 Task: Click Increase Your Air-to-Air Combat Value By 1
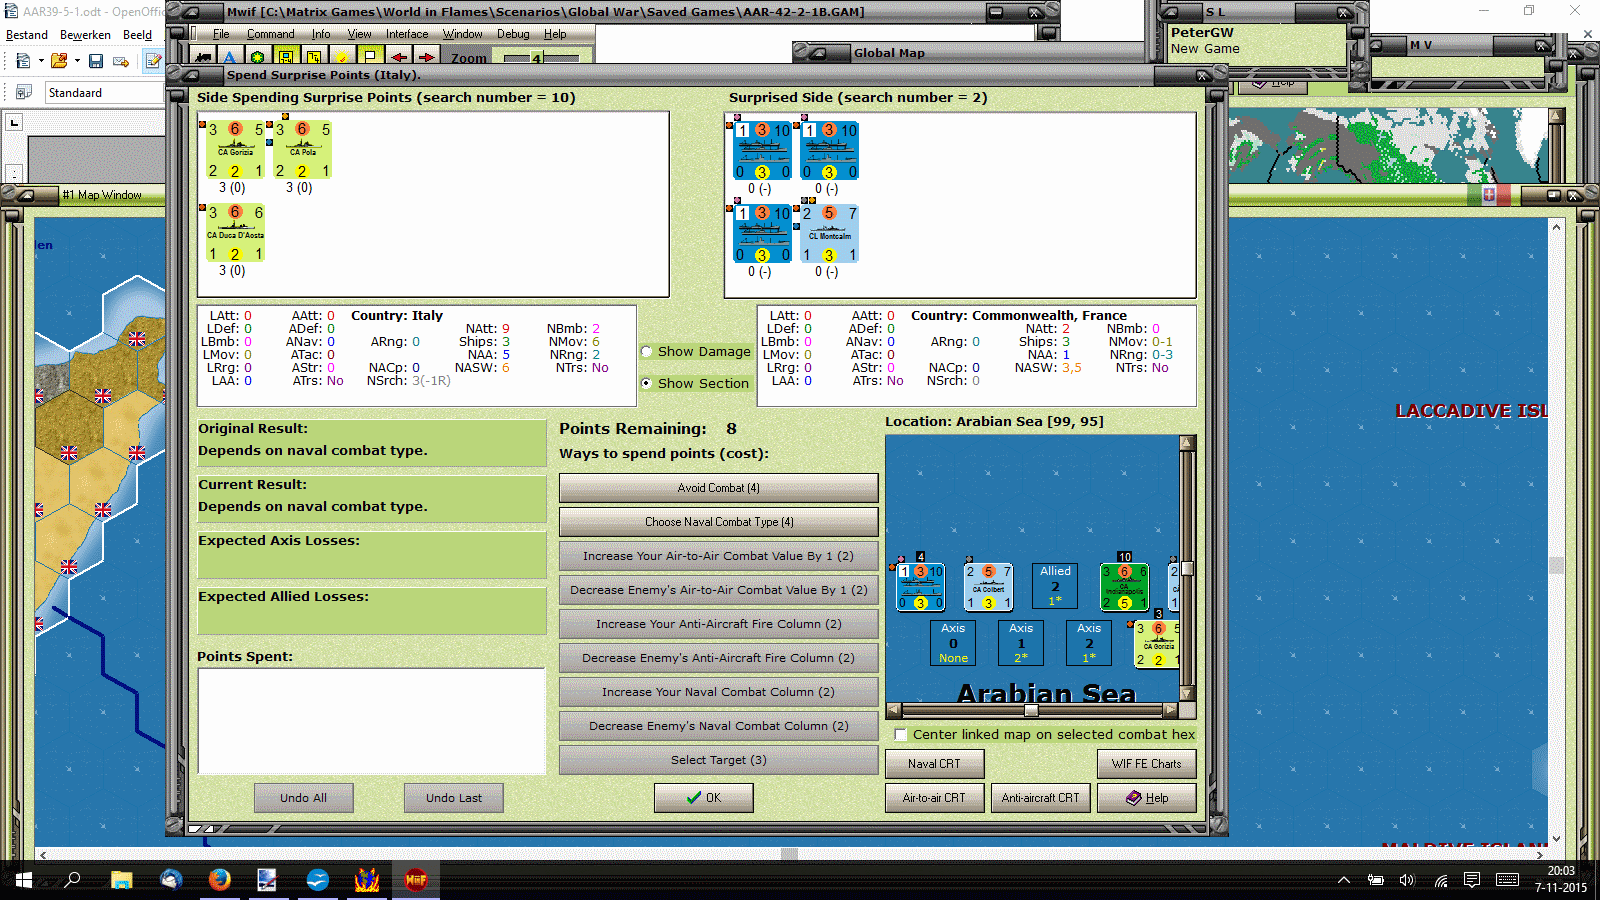click(x=718, y=556)
